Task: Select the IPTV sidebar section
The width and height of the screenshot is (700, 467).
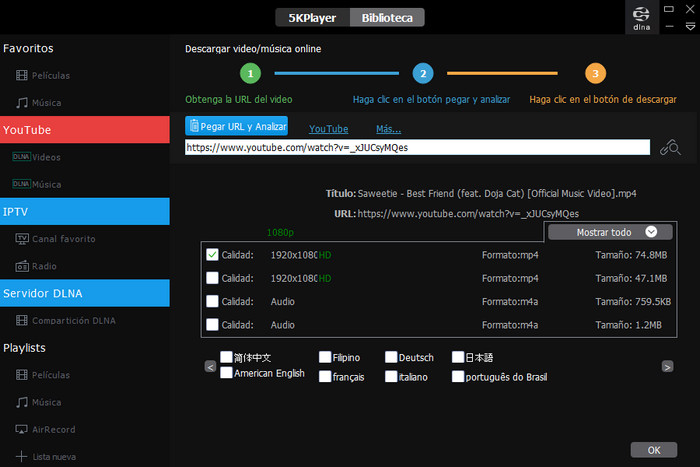Action: click(x=85, y=212)
